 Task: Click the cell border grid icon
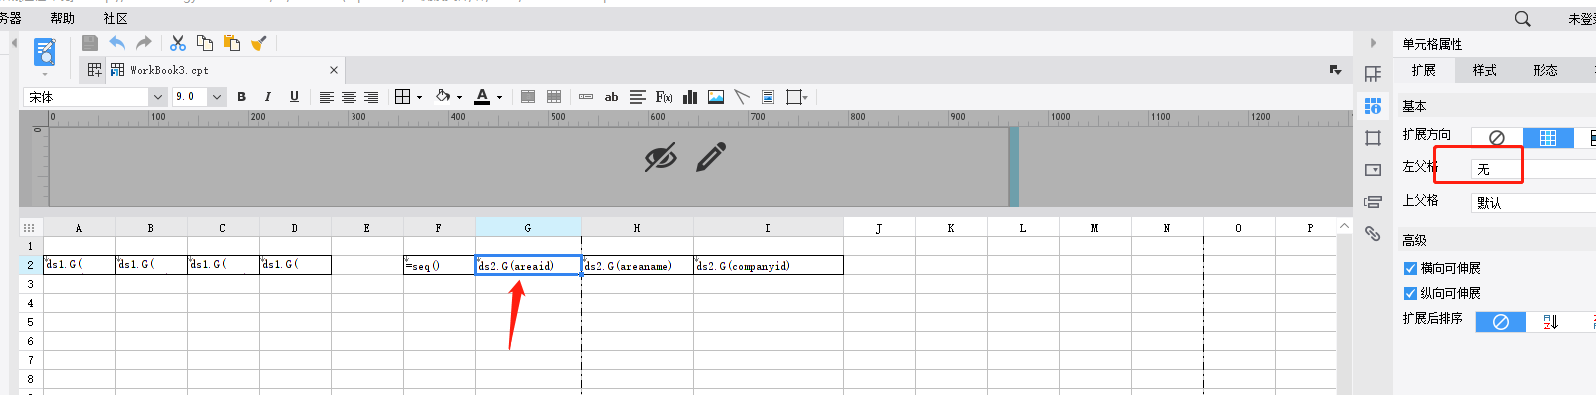pyautogui.click(x=402, y=97)
